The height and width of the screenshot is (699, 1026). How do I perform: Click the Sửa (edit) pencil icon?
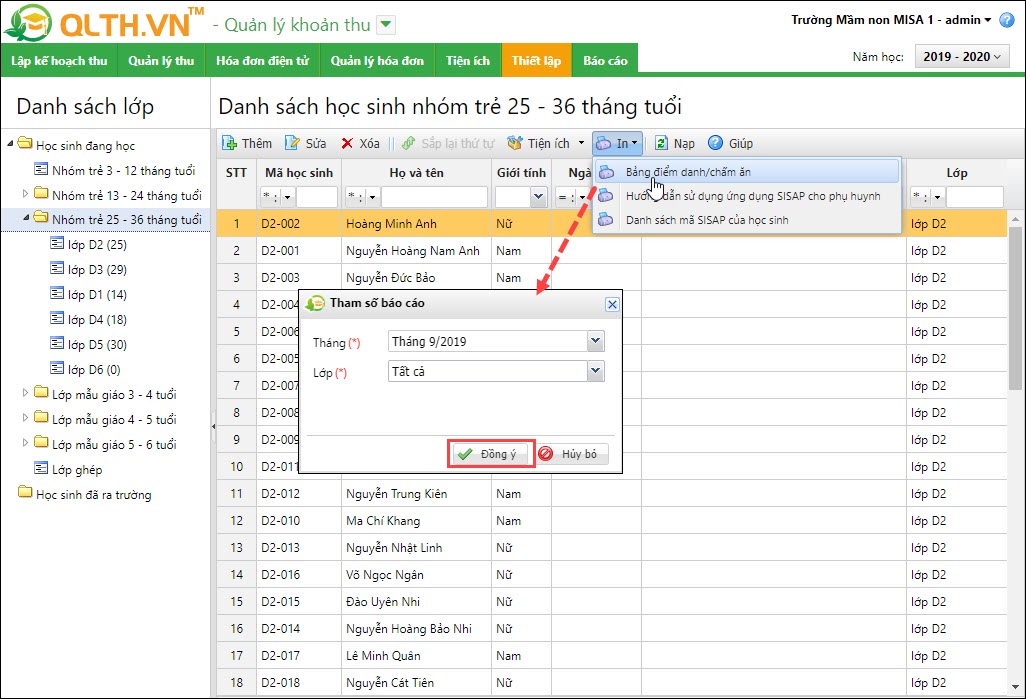tap(292, 144)
